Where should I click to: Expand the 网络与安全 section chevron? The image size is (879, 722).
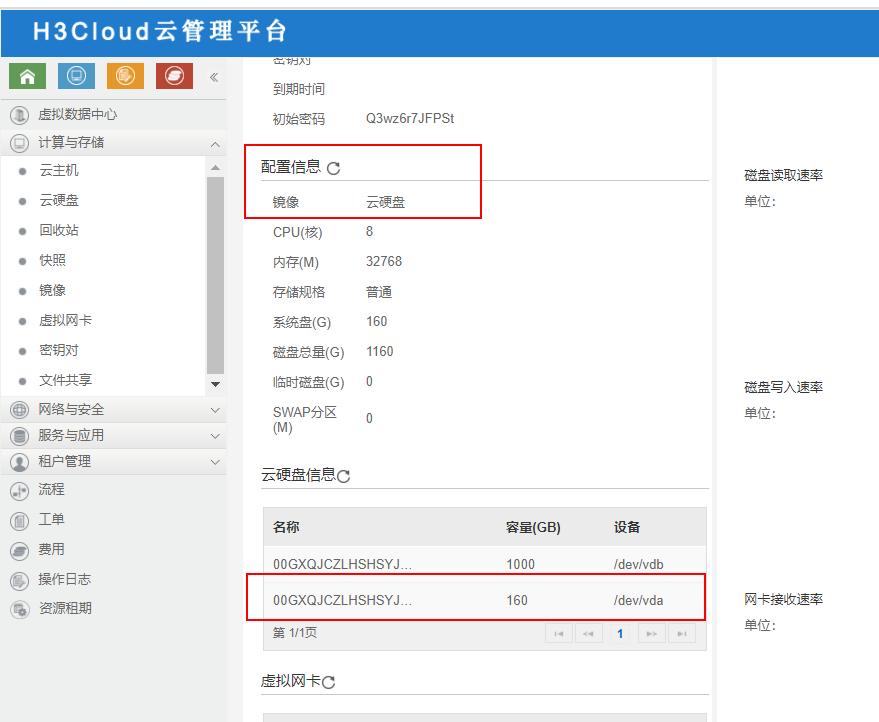(x=215, y=410)
